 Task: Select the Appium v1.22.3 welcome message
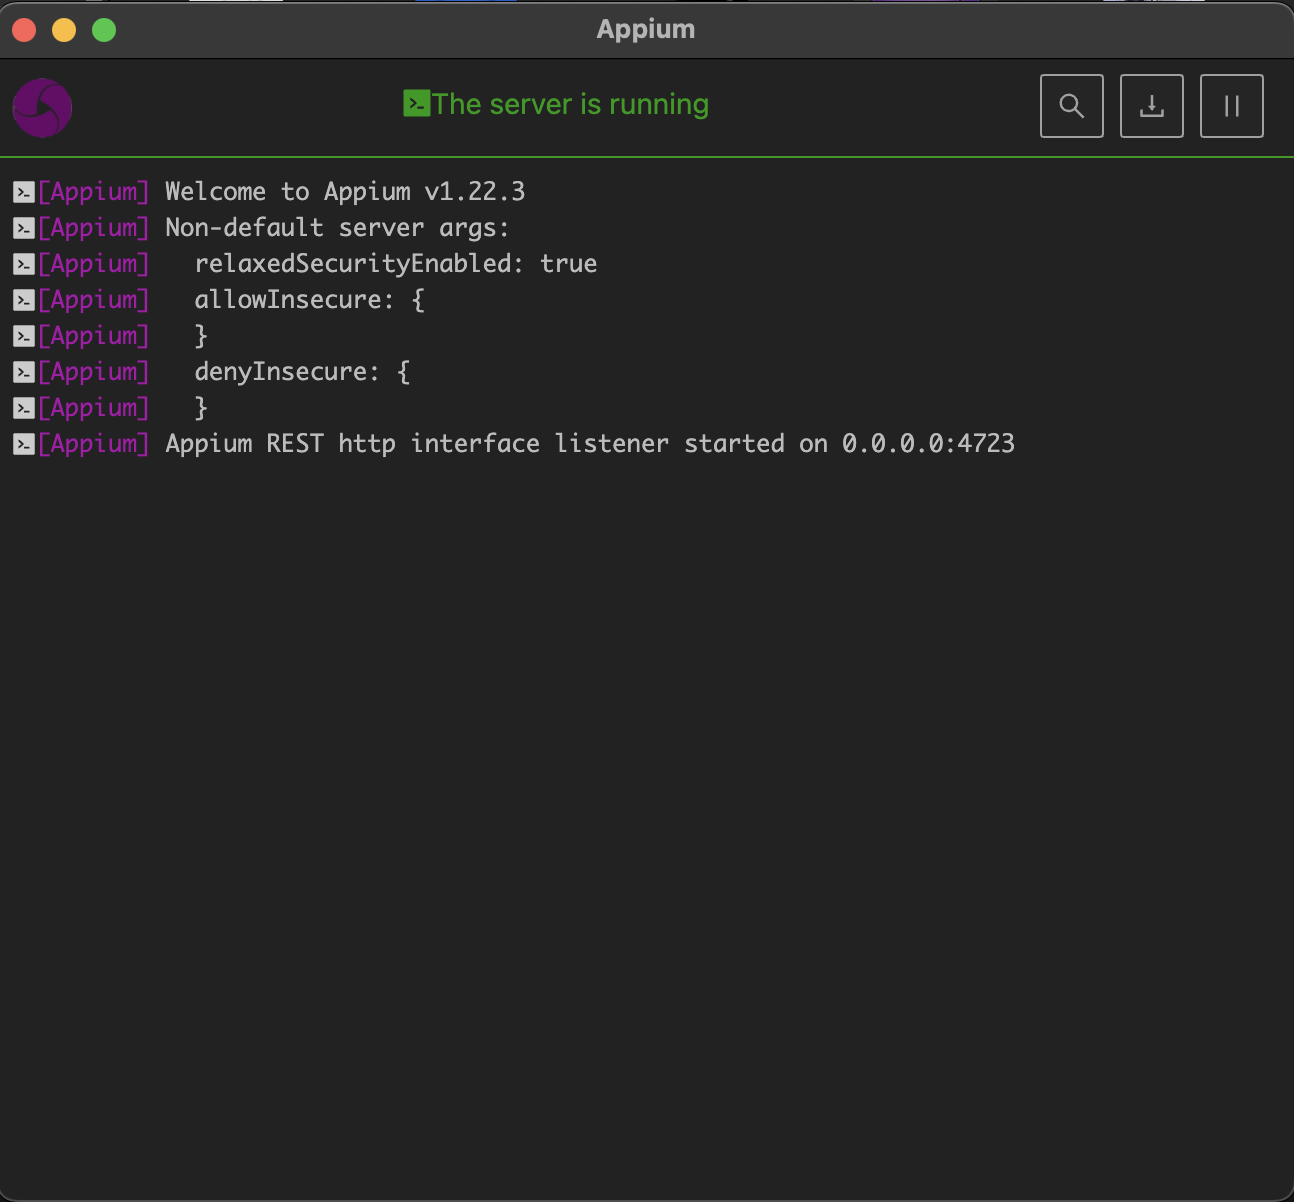coord(345,191)
